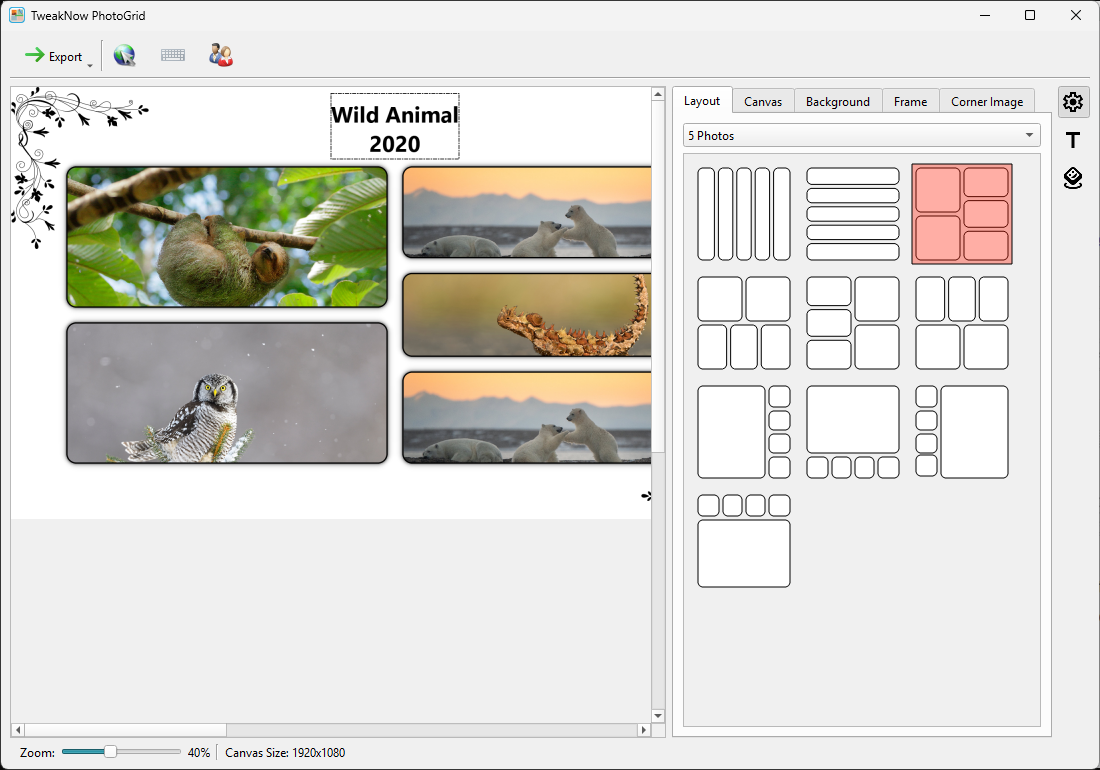This screenshot has height=770, width=1100.
Task: Click the Zoom slider handle
Action: (x=110, y=752)
